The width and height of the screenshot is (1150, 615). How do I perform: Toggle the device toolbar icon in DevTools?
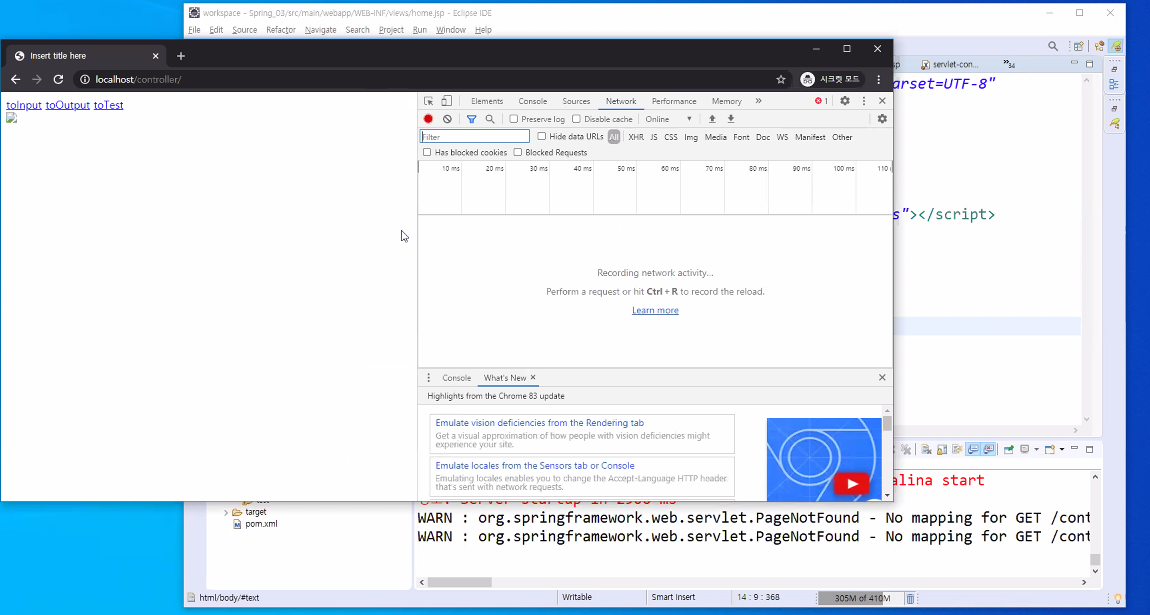446,101
